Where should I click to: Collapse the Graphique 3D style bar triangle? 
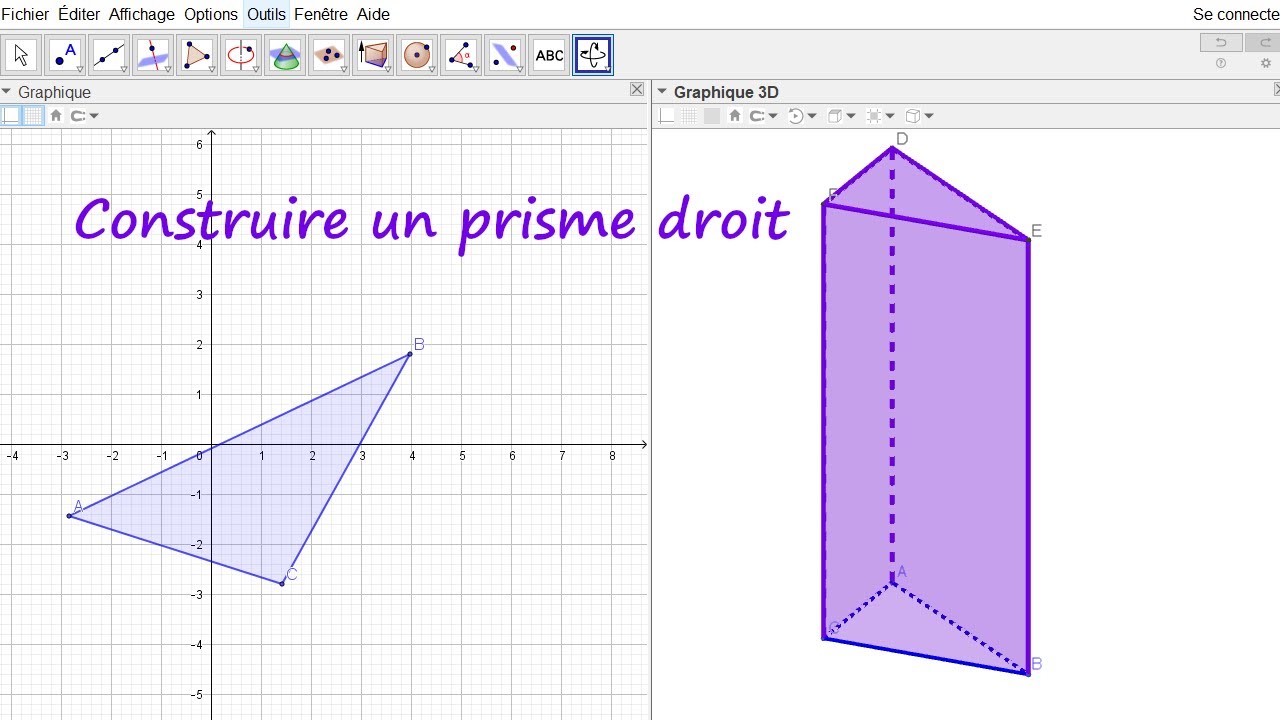pyautogui.click(x=662, y=92)
